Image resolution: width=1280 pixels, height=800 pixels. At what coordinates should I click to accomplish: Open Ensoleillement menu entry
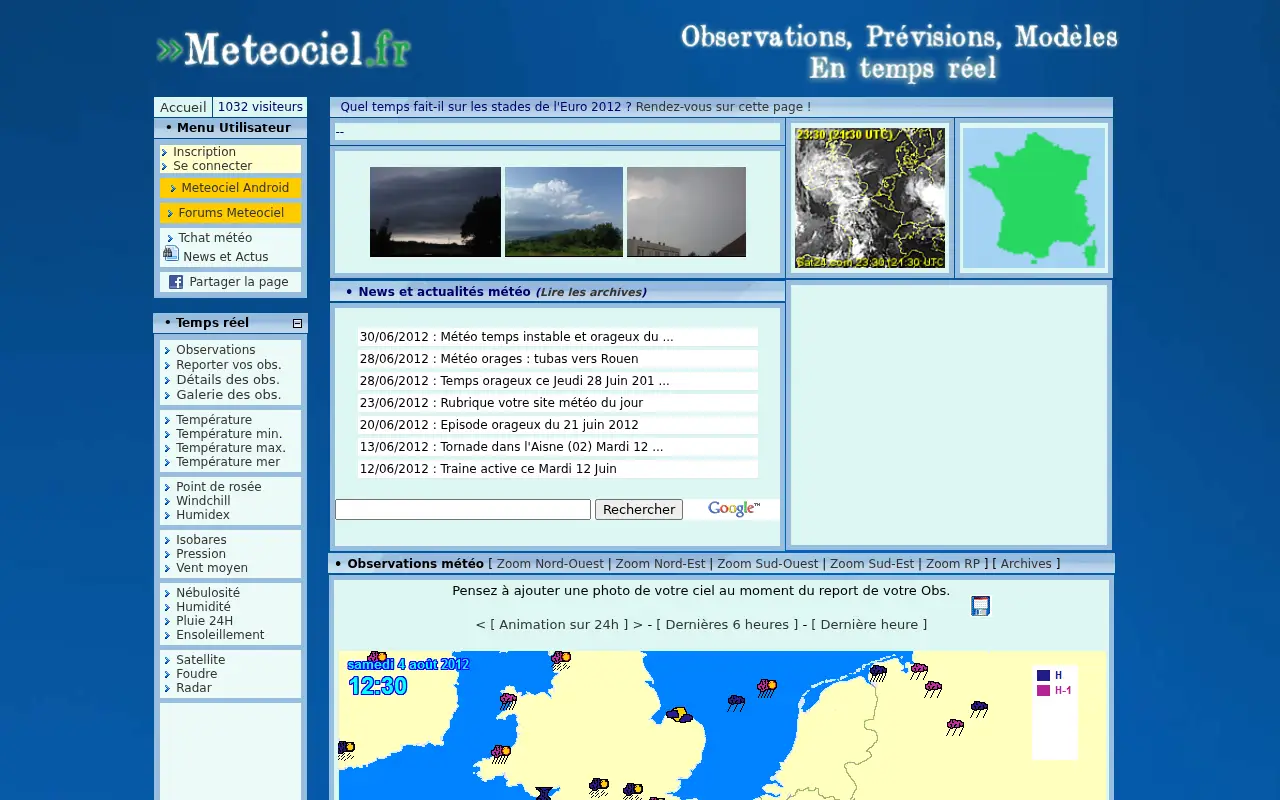point(220,635)
